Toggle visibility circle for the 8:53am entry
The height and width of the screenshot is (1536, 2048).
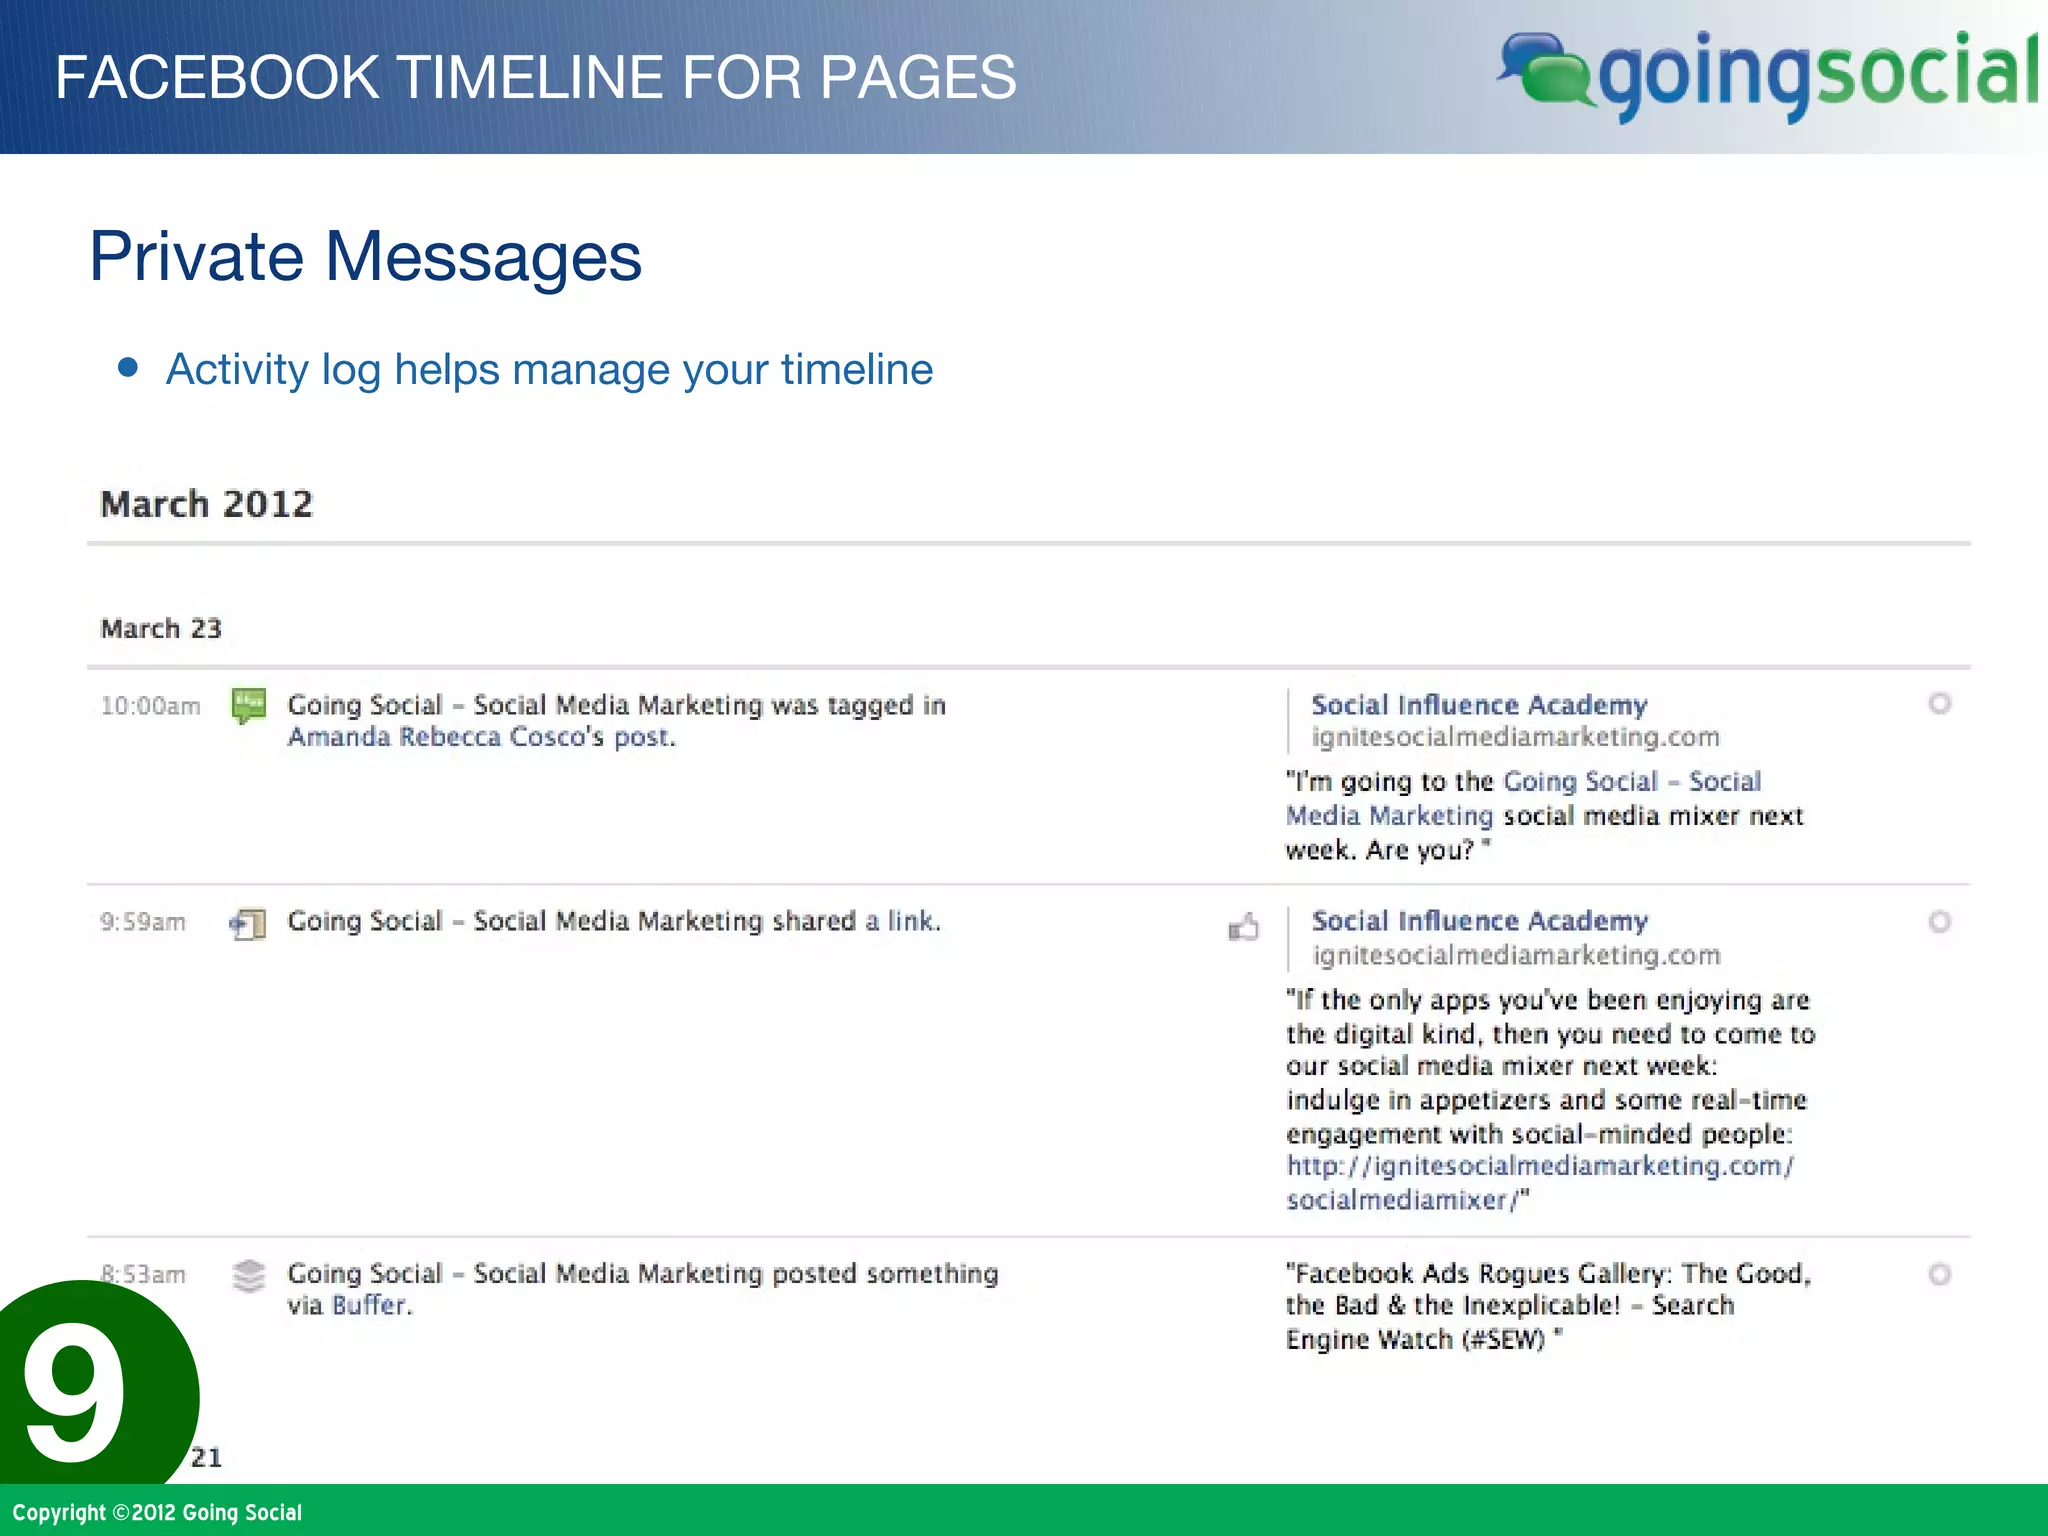[1939, 1275]
